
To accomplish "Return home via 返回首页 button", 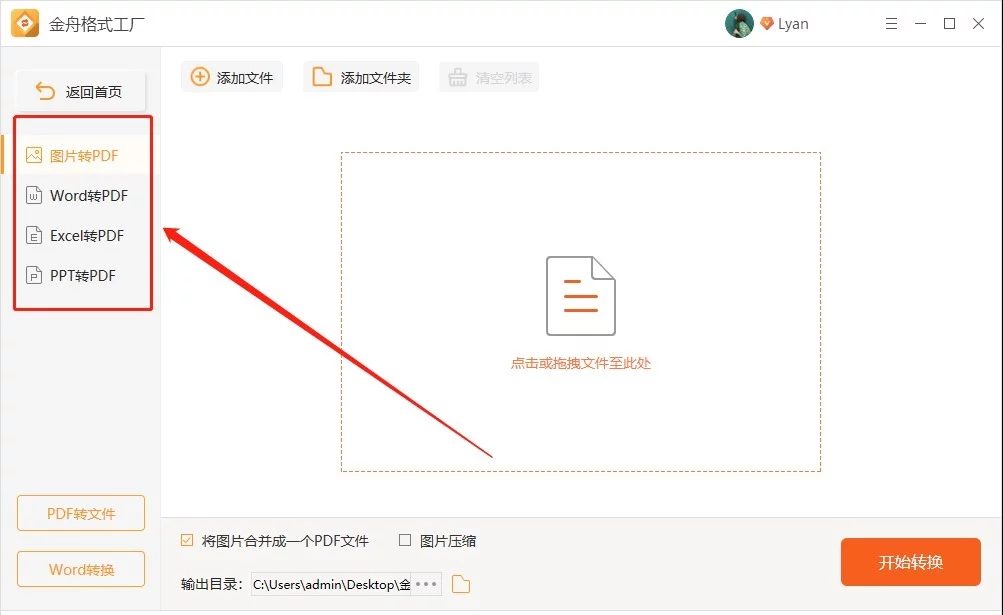I will [81, 92].
